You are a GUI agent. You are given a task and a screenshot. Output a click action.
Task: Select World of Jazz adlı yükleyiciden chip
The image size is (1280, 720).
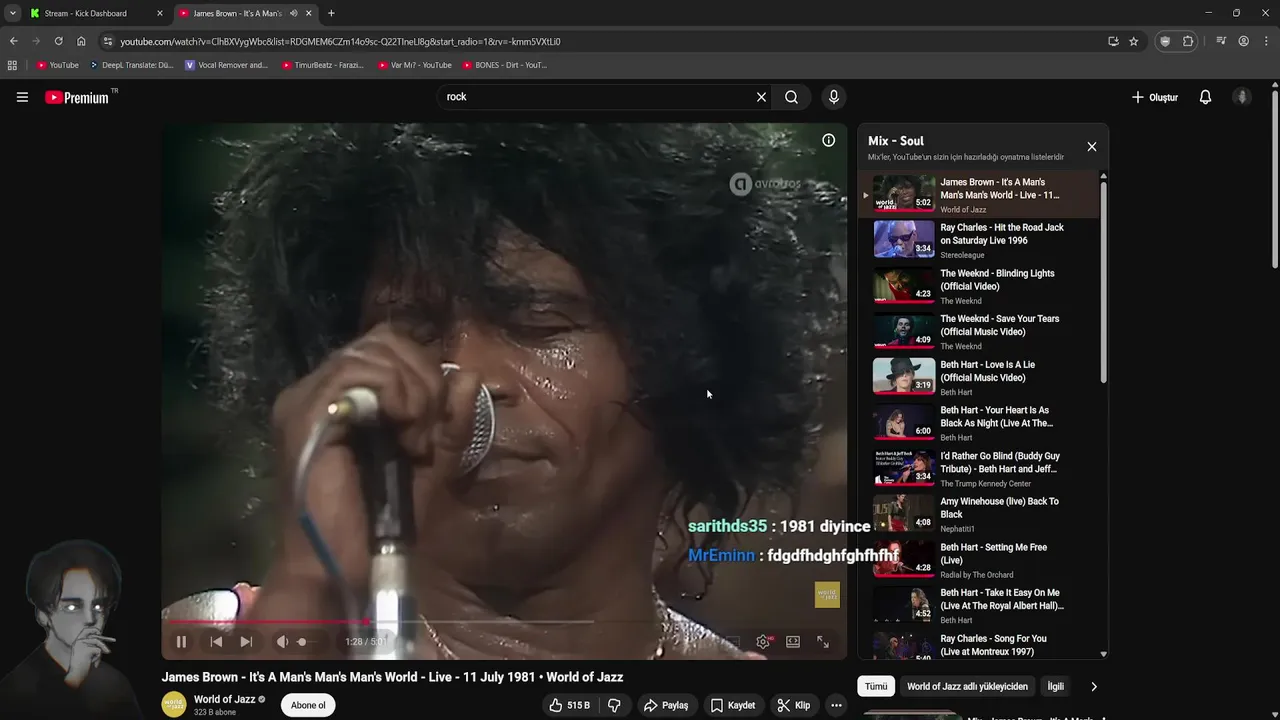tap(967, 687)
